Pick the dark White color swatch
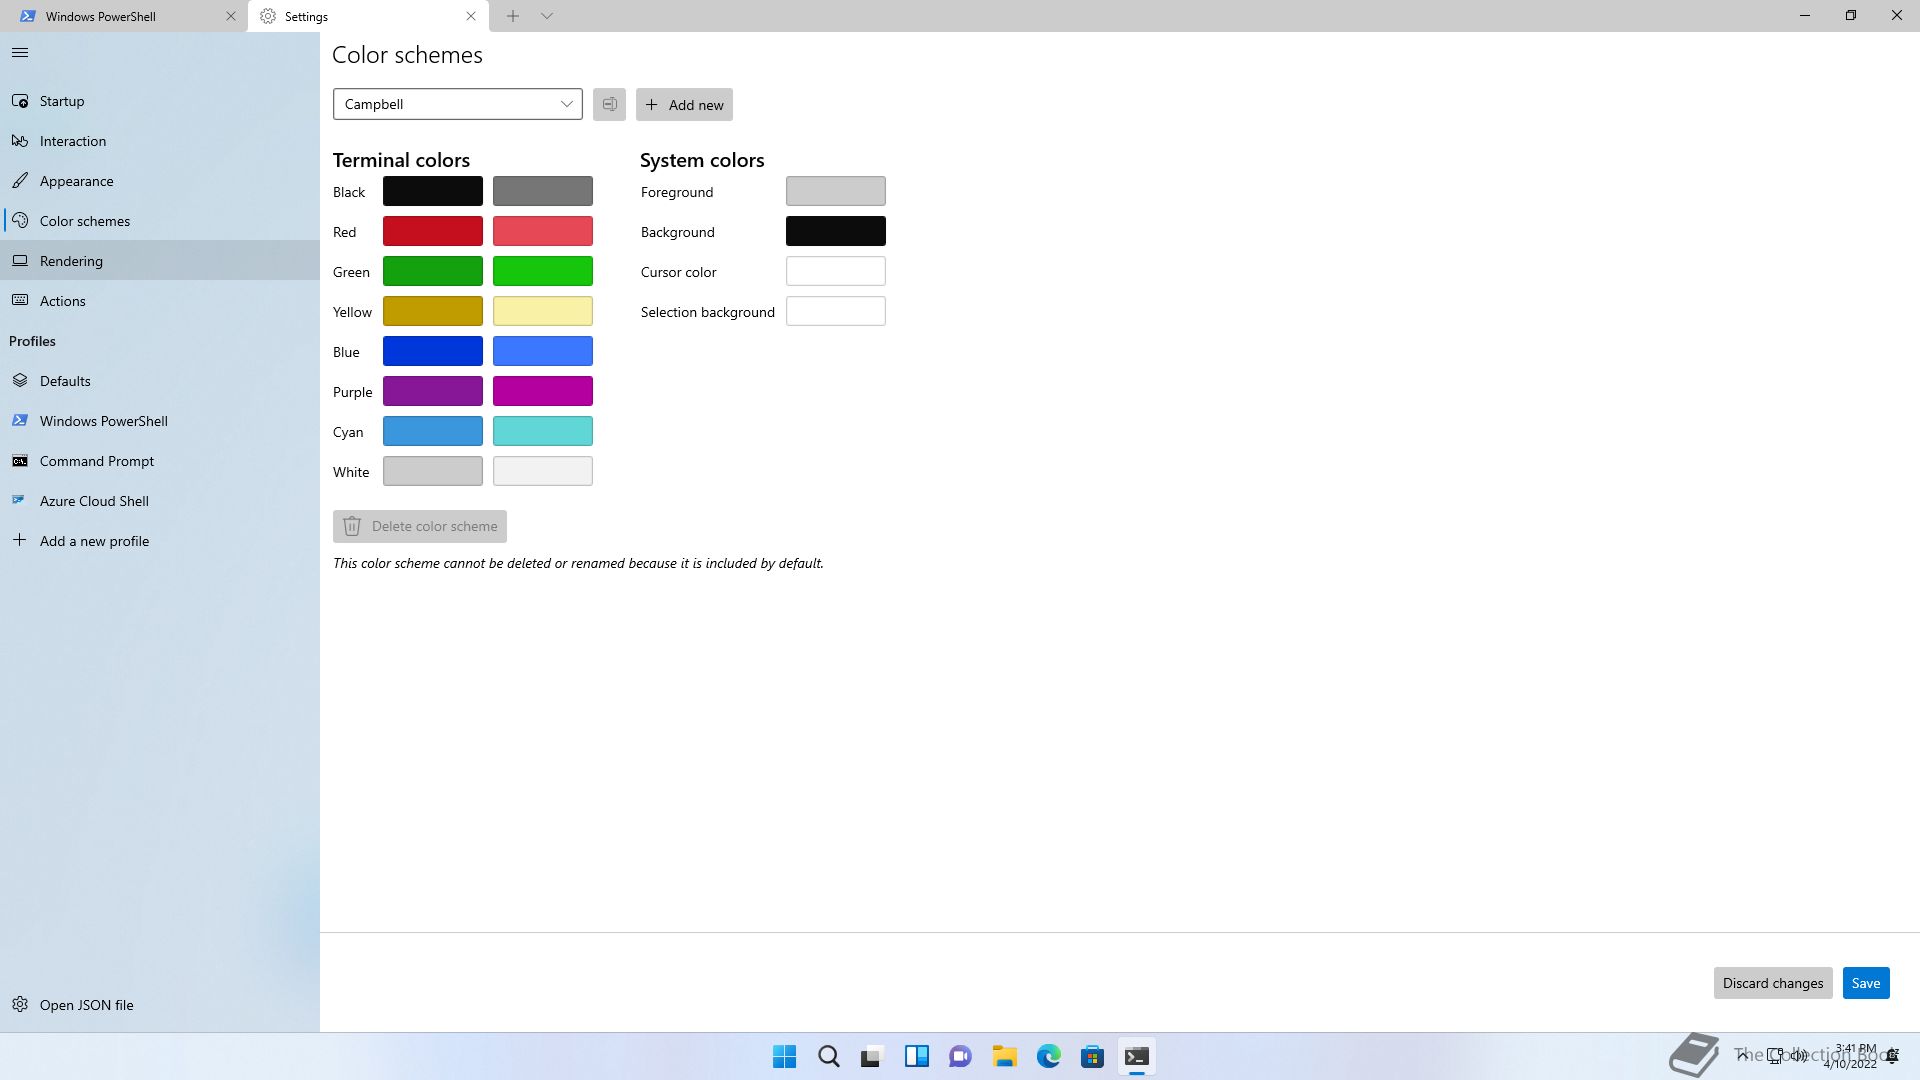Viewport: 1920px width, 1080px height. 433,471
